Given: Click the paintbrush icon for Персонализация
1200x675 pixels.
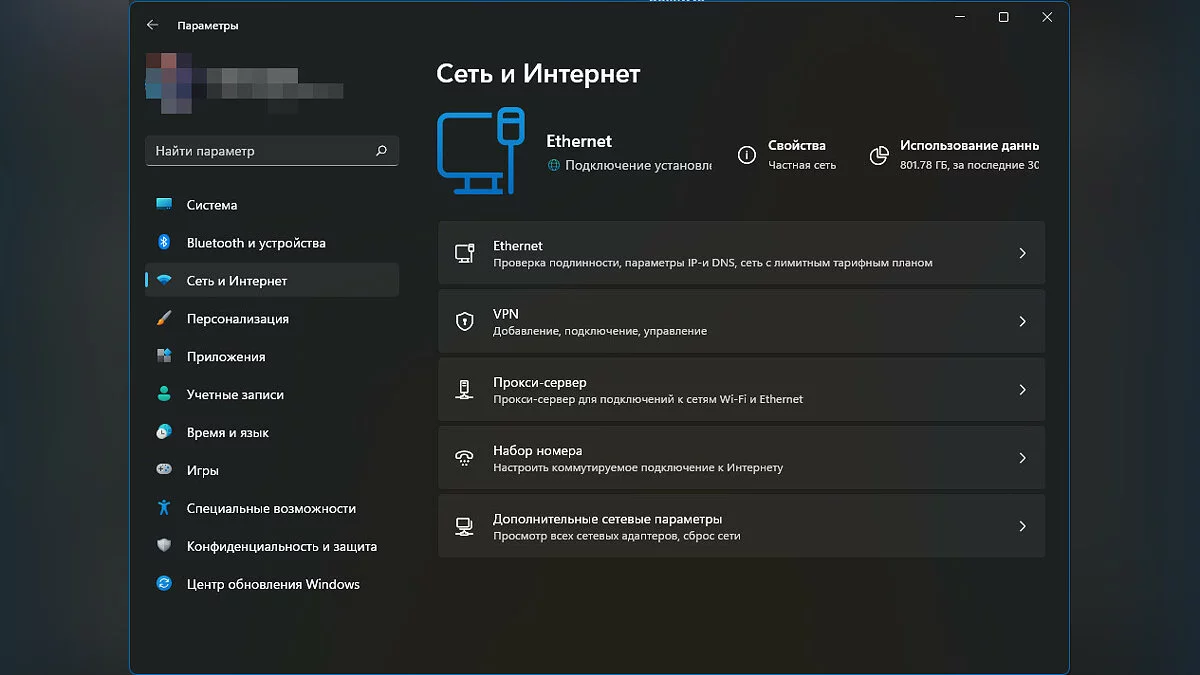Looking at the screenshot, I should (x=164, y=319).
